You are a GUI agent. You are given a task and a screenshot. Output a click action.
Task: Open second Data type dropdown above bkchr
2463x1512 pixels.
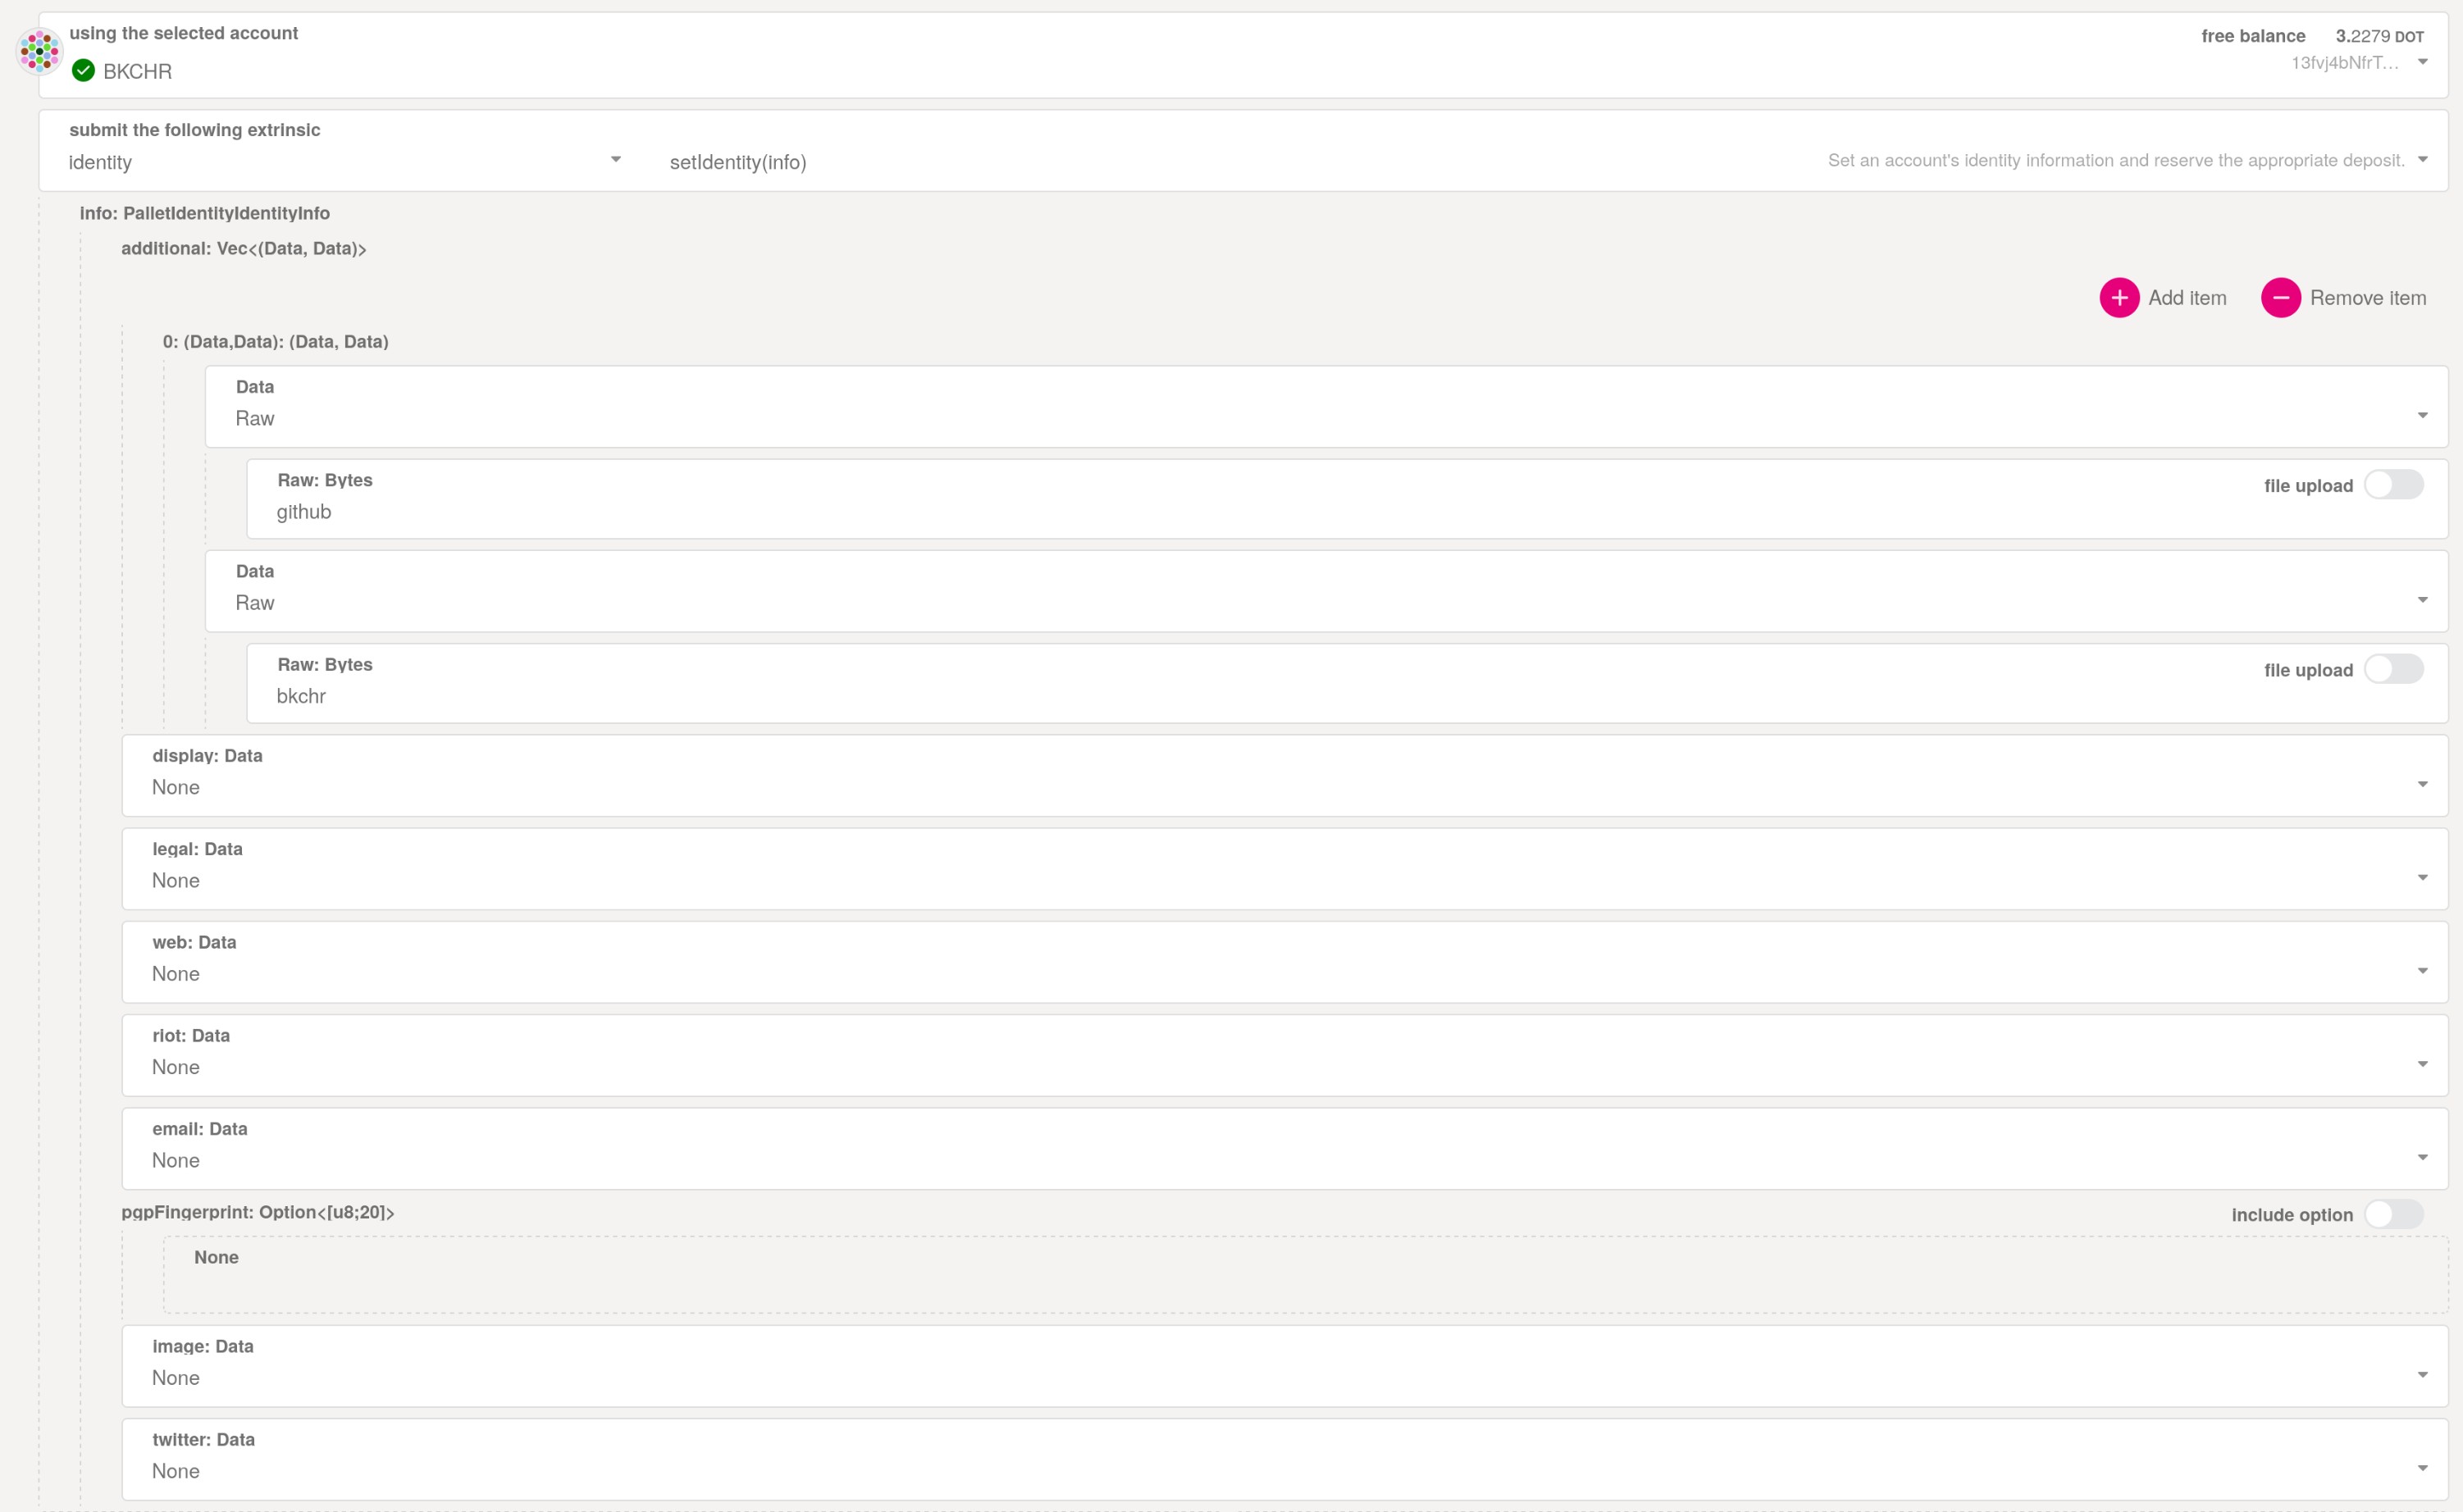[1326, 591]
